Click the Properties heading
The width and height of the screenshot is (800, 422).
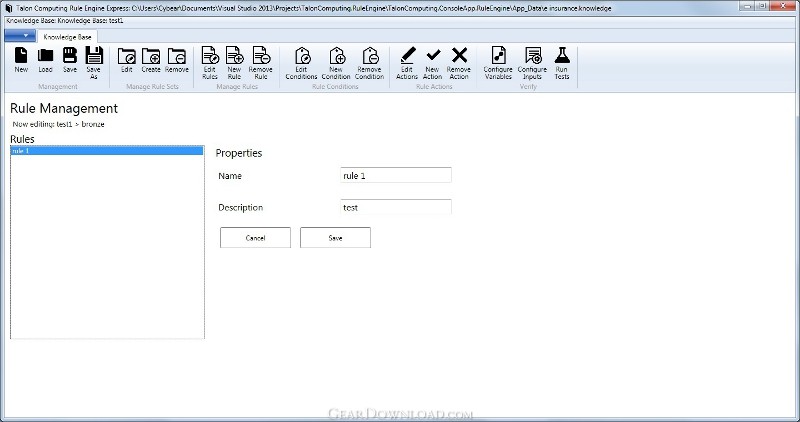pos(239,153)
